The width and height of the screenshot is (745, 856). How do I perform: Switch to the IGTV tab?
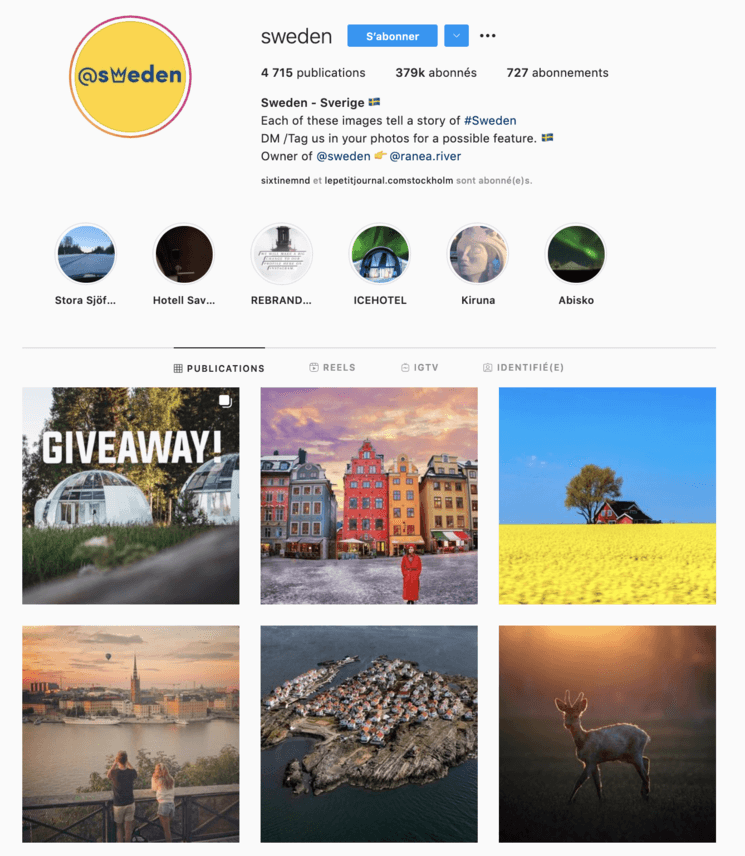pyautogui.click(x=420, y=367)
